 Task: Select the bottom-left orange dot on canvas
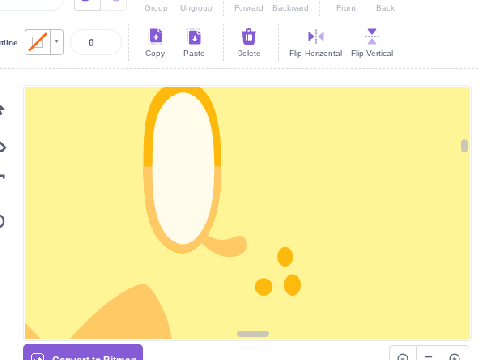pyautogui.click(x=263, y=287)
